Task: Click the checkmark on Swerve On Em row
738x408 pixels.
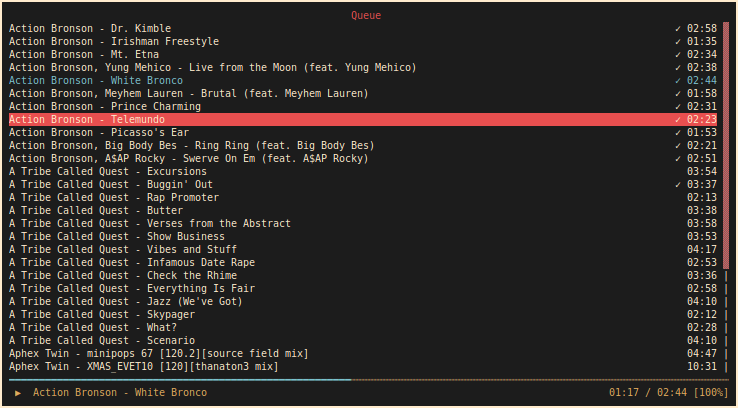Action: click(x=678, y=159)
